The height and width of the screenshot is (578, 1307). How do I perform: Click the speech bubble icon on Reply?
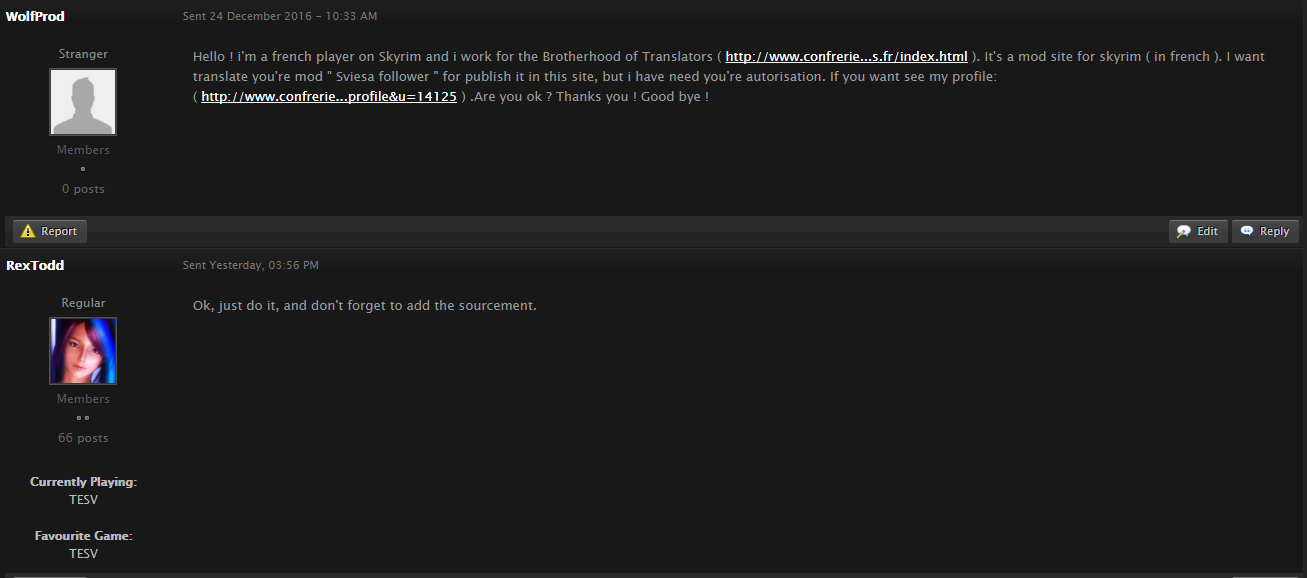(x=1247, y=231)
